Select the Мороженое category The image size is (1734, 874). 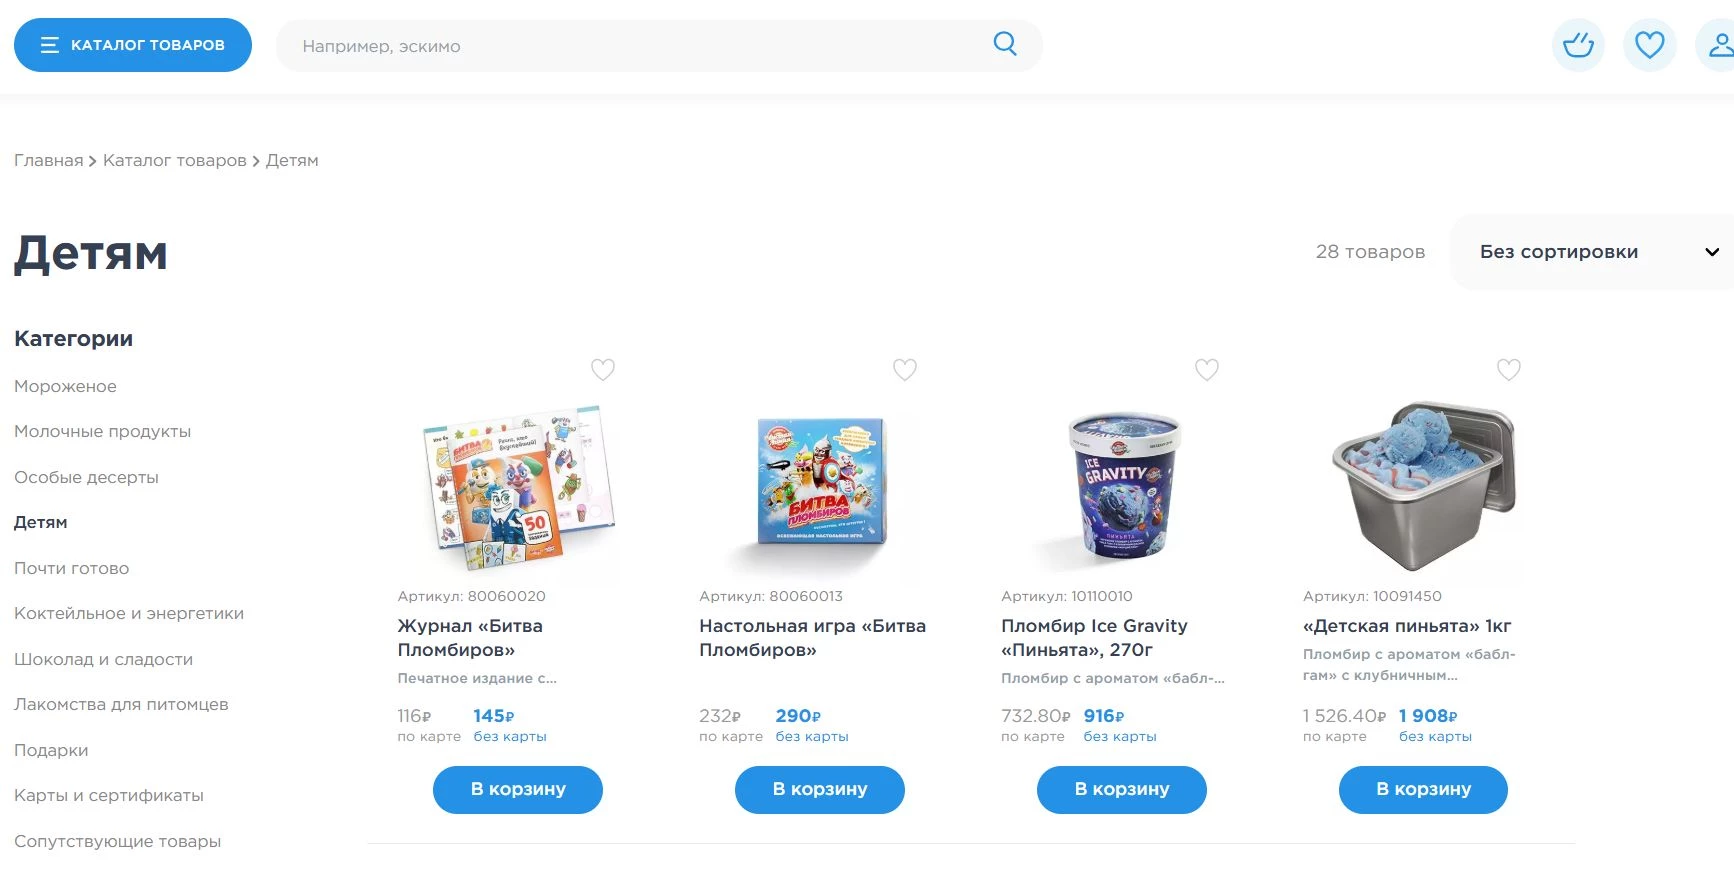pyautogui.click(x=65, y=386)
